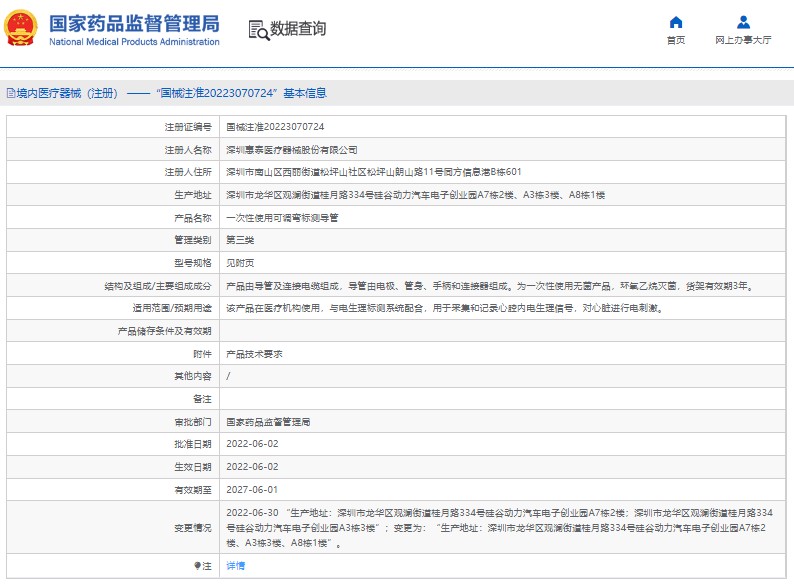Screen dimensions: 794x584
Task: Click the 第三类 management category value
Action: pos(240,240)
